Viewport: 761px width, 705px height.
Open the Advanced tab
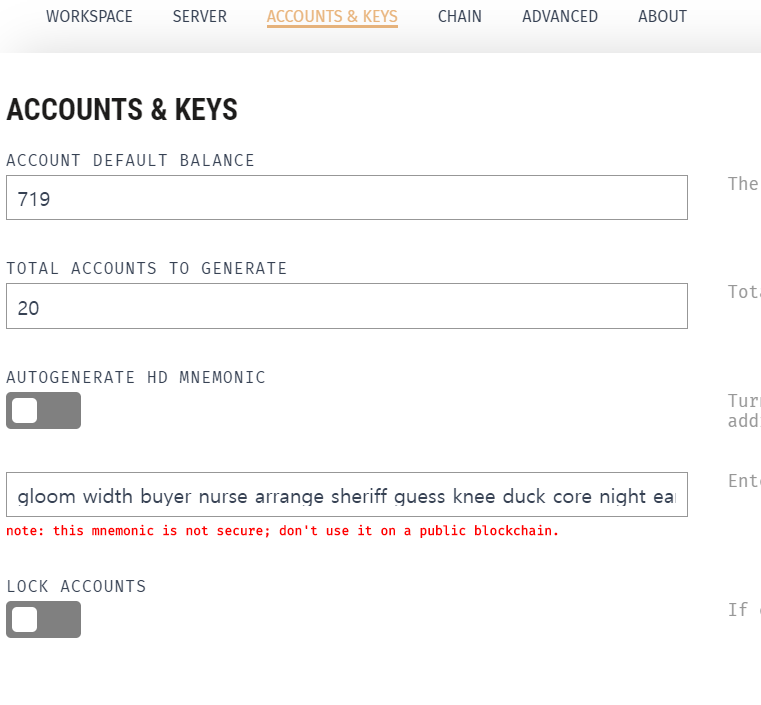[560, 16]
